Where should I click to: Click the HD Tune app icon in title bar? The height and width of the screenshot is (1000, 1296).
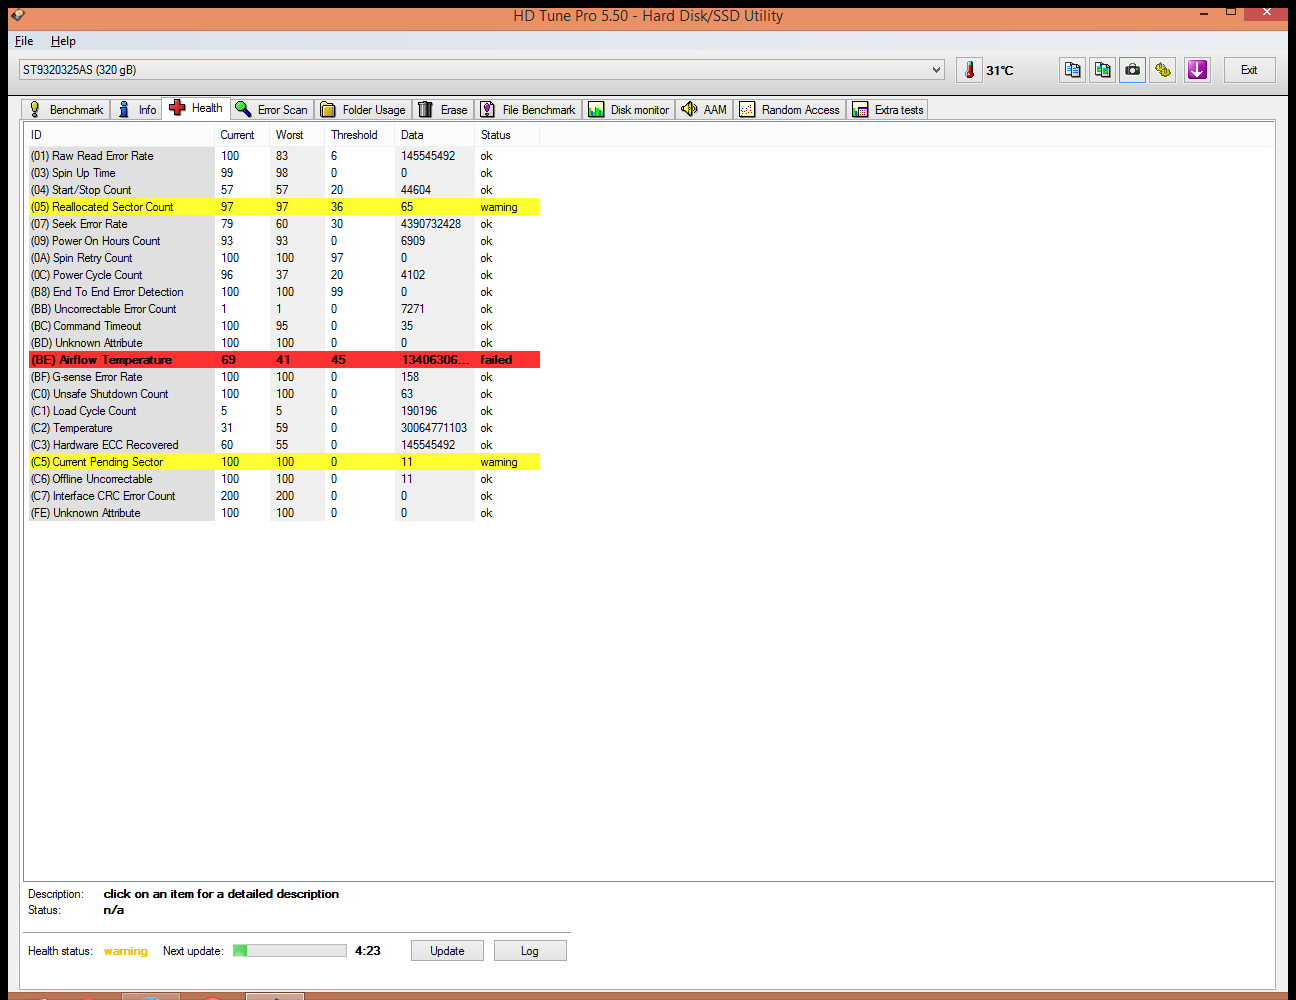pyautogui.click(x=17, y=15)
